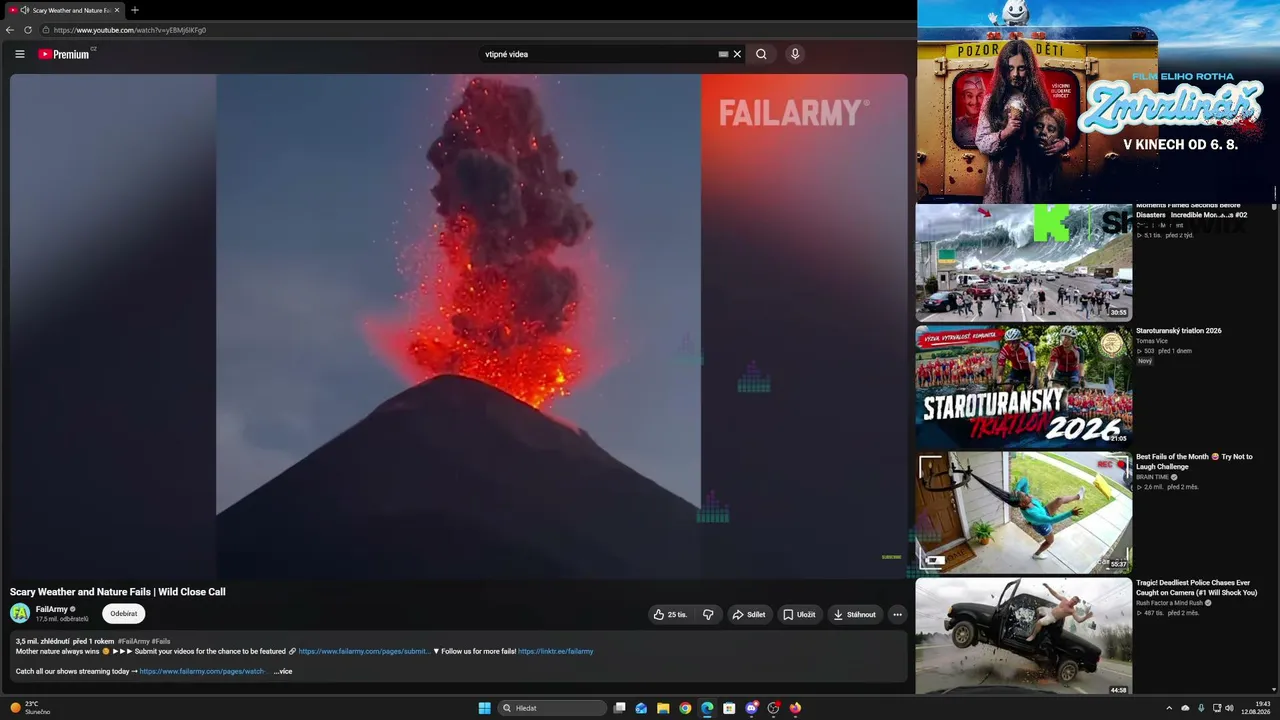Open the failarmy.com/pages/submit link

click(x=364, y=651)
